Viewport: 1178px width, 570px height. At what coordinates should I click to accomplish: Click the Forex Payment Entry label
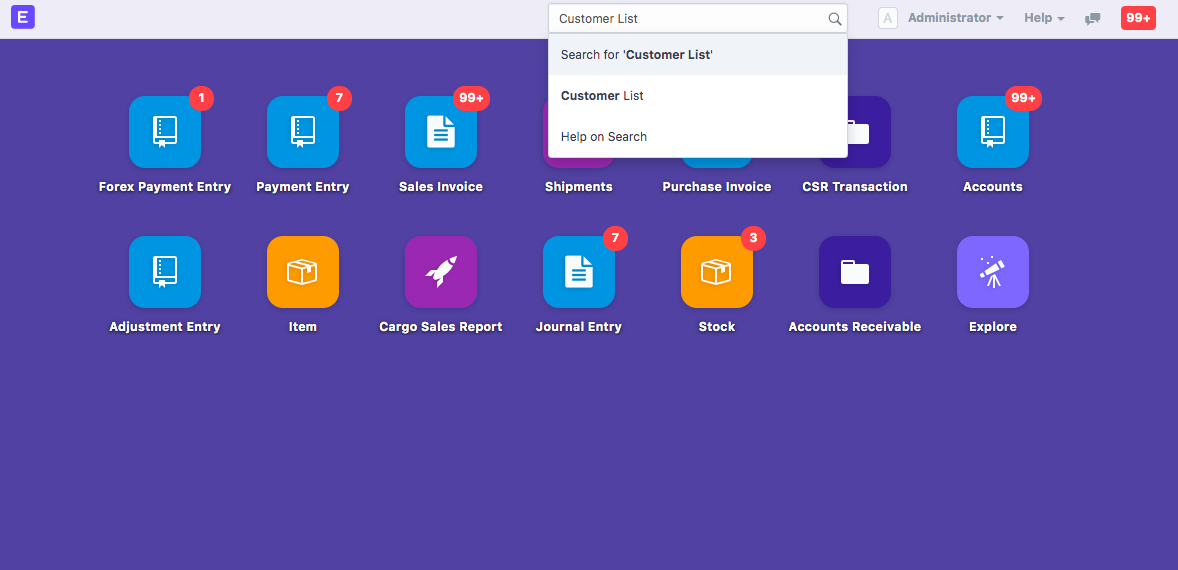[165, 187]
